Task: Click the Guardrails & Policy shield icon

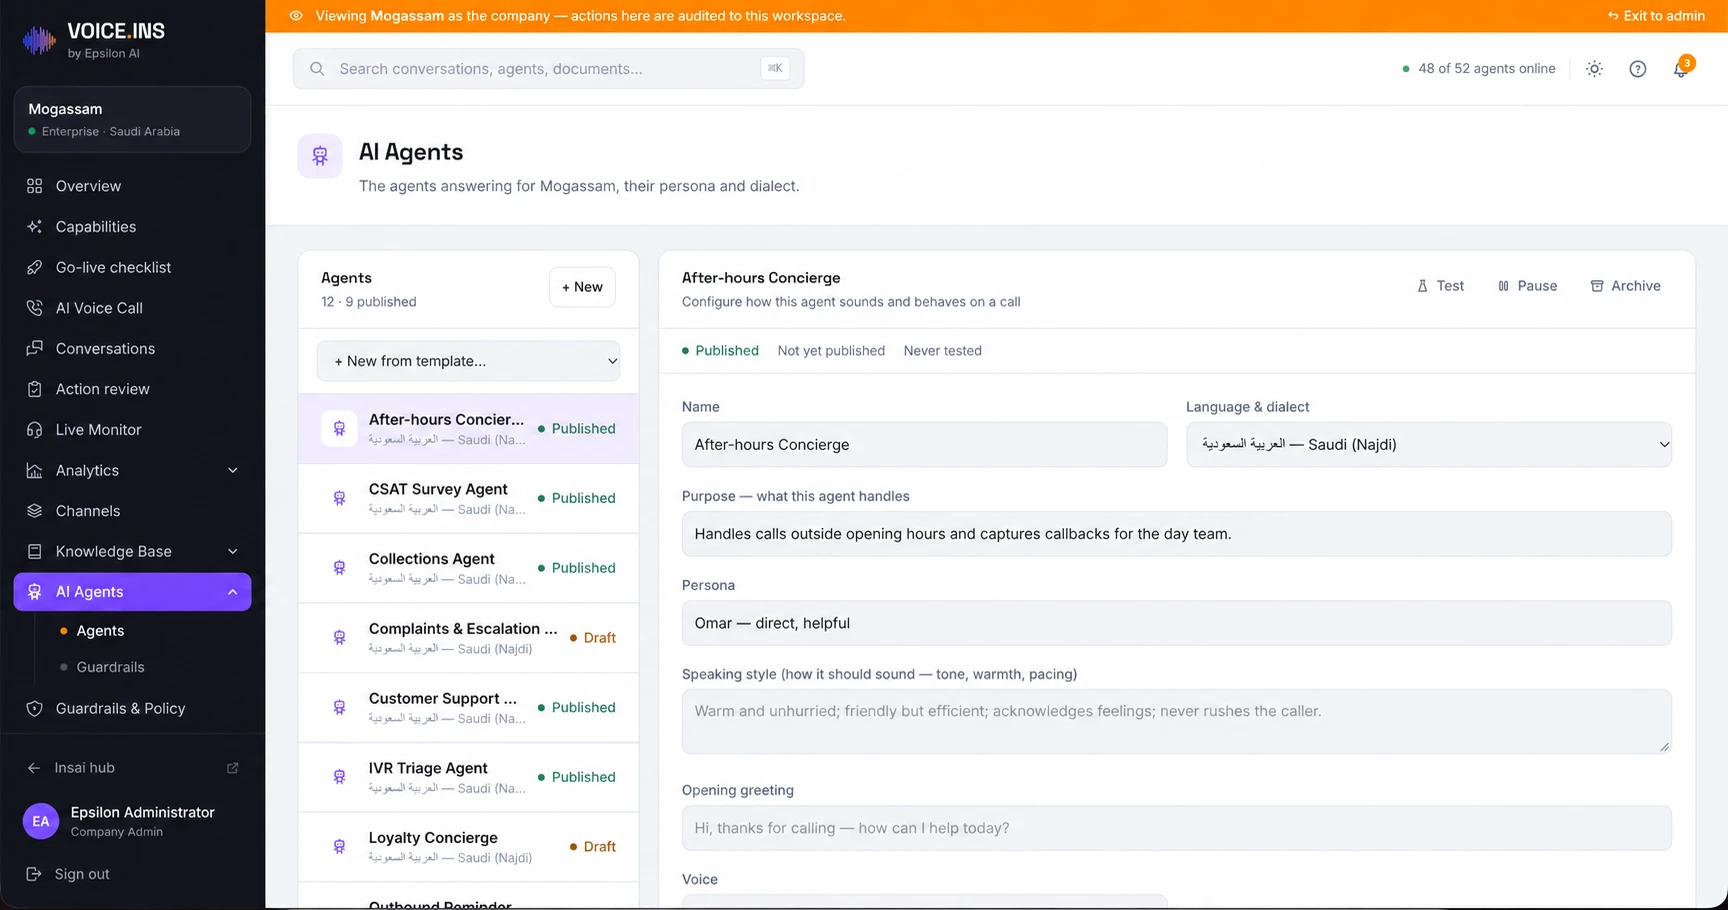Action: [35, 708]
